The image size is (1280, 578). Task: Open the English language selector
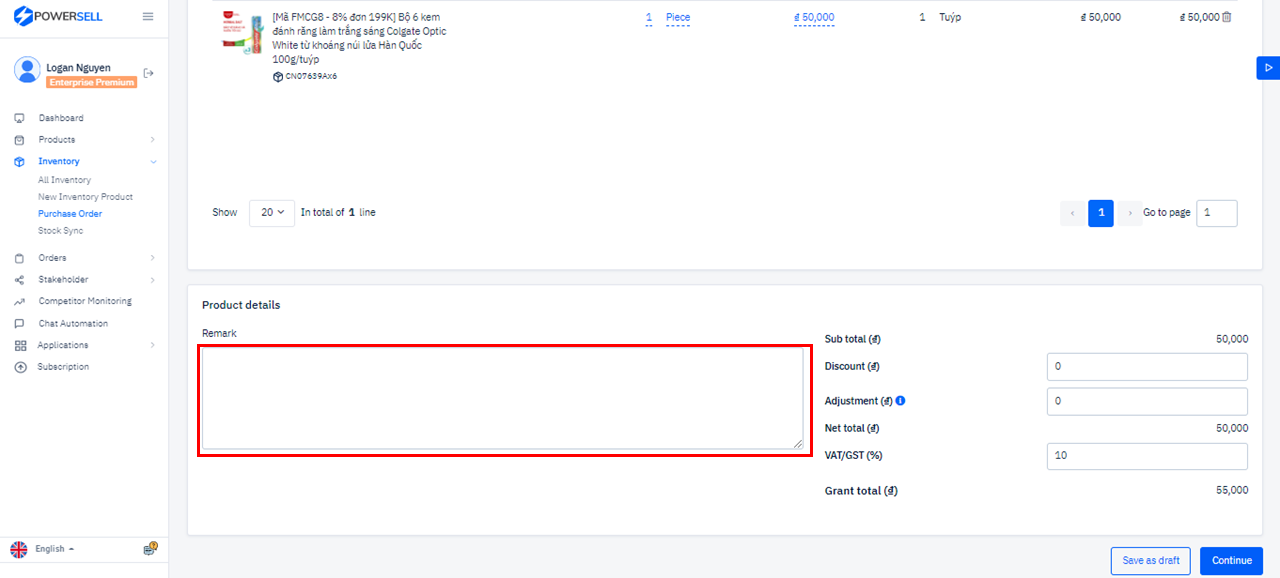54,549
